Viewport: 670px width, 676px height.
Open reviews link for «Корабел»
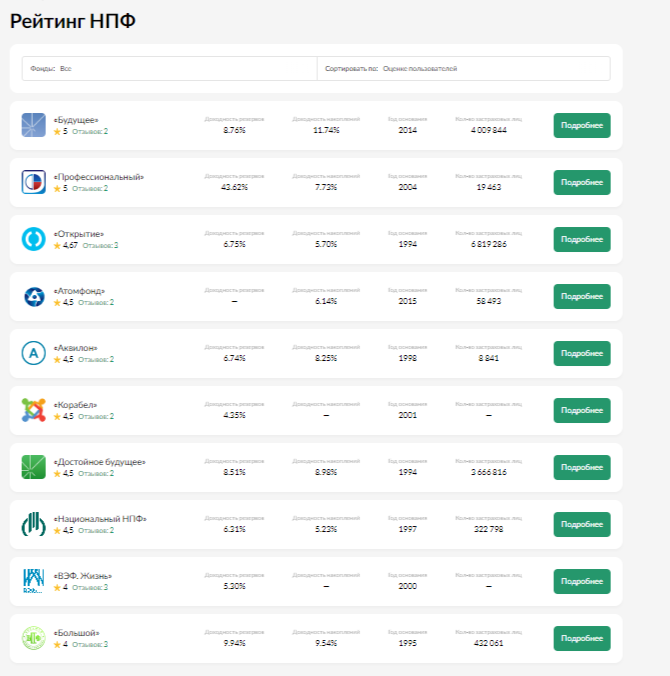(x=96, y=416)
